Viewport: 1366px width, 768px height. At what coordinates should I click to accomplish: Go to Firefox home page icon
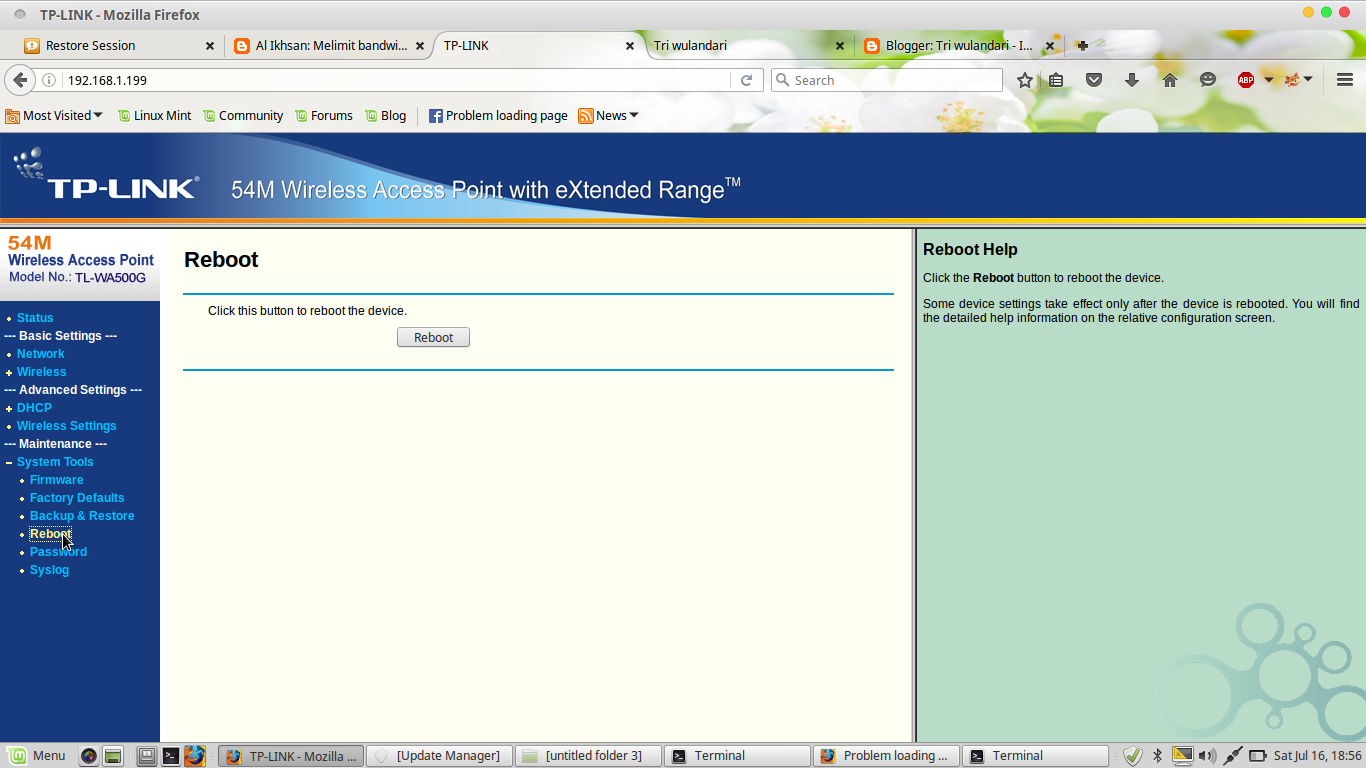(1170, 80)
